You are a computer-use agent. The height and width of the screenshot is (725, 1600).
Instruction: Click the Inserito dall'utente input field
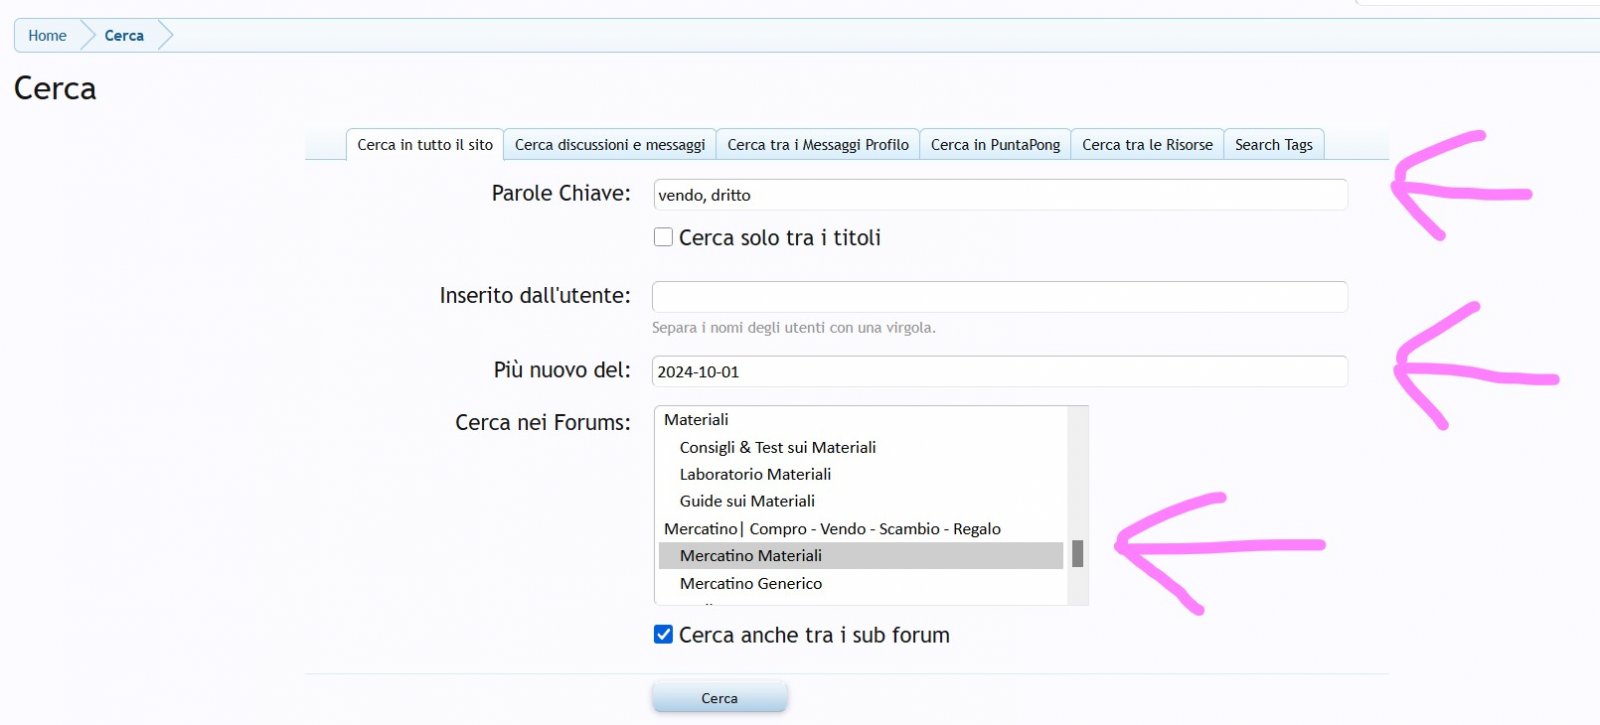pyautogui.click(x=1000, y=297)
